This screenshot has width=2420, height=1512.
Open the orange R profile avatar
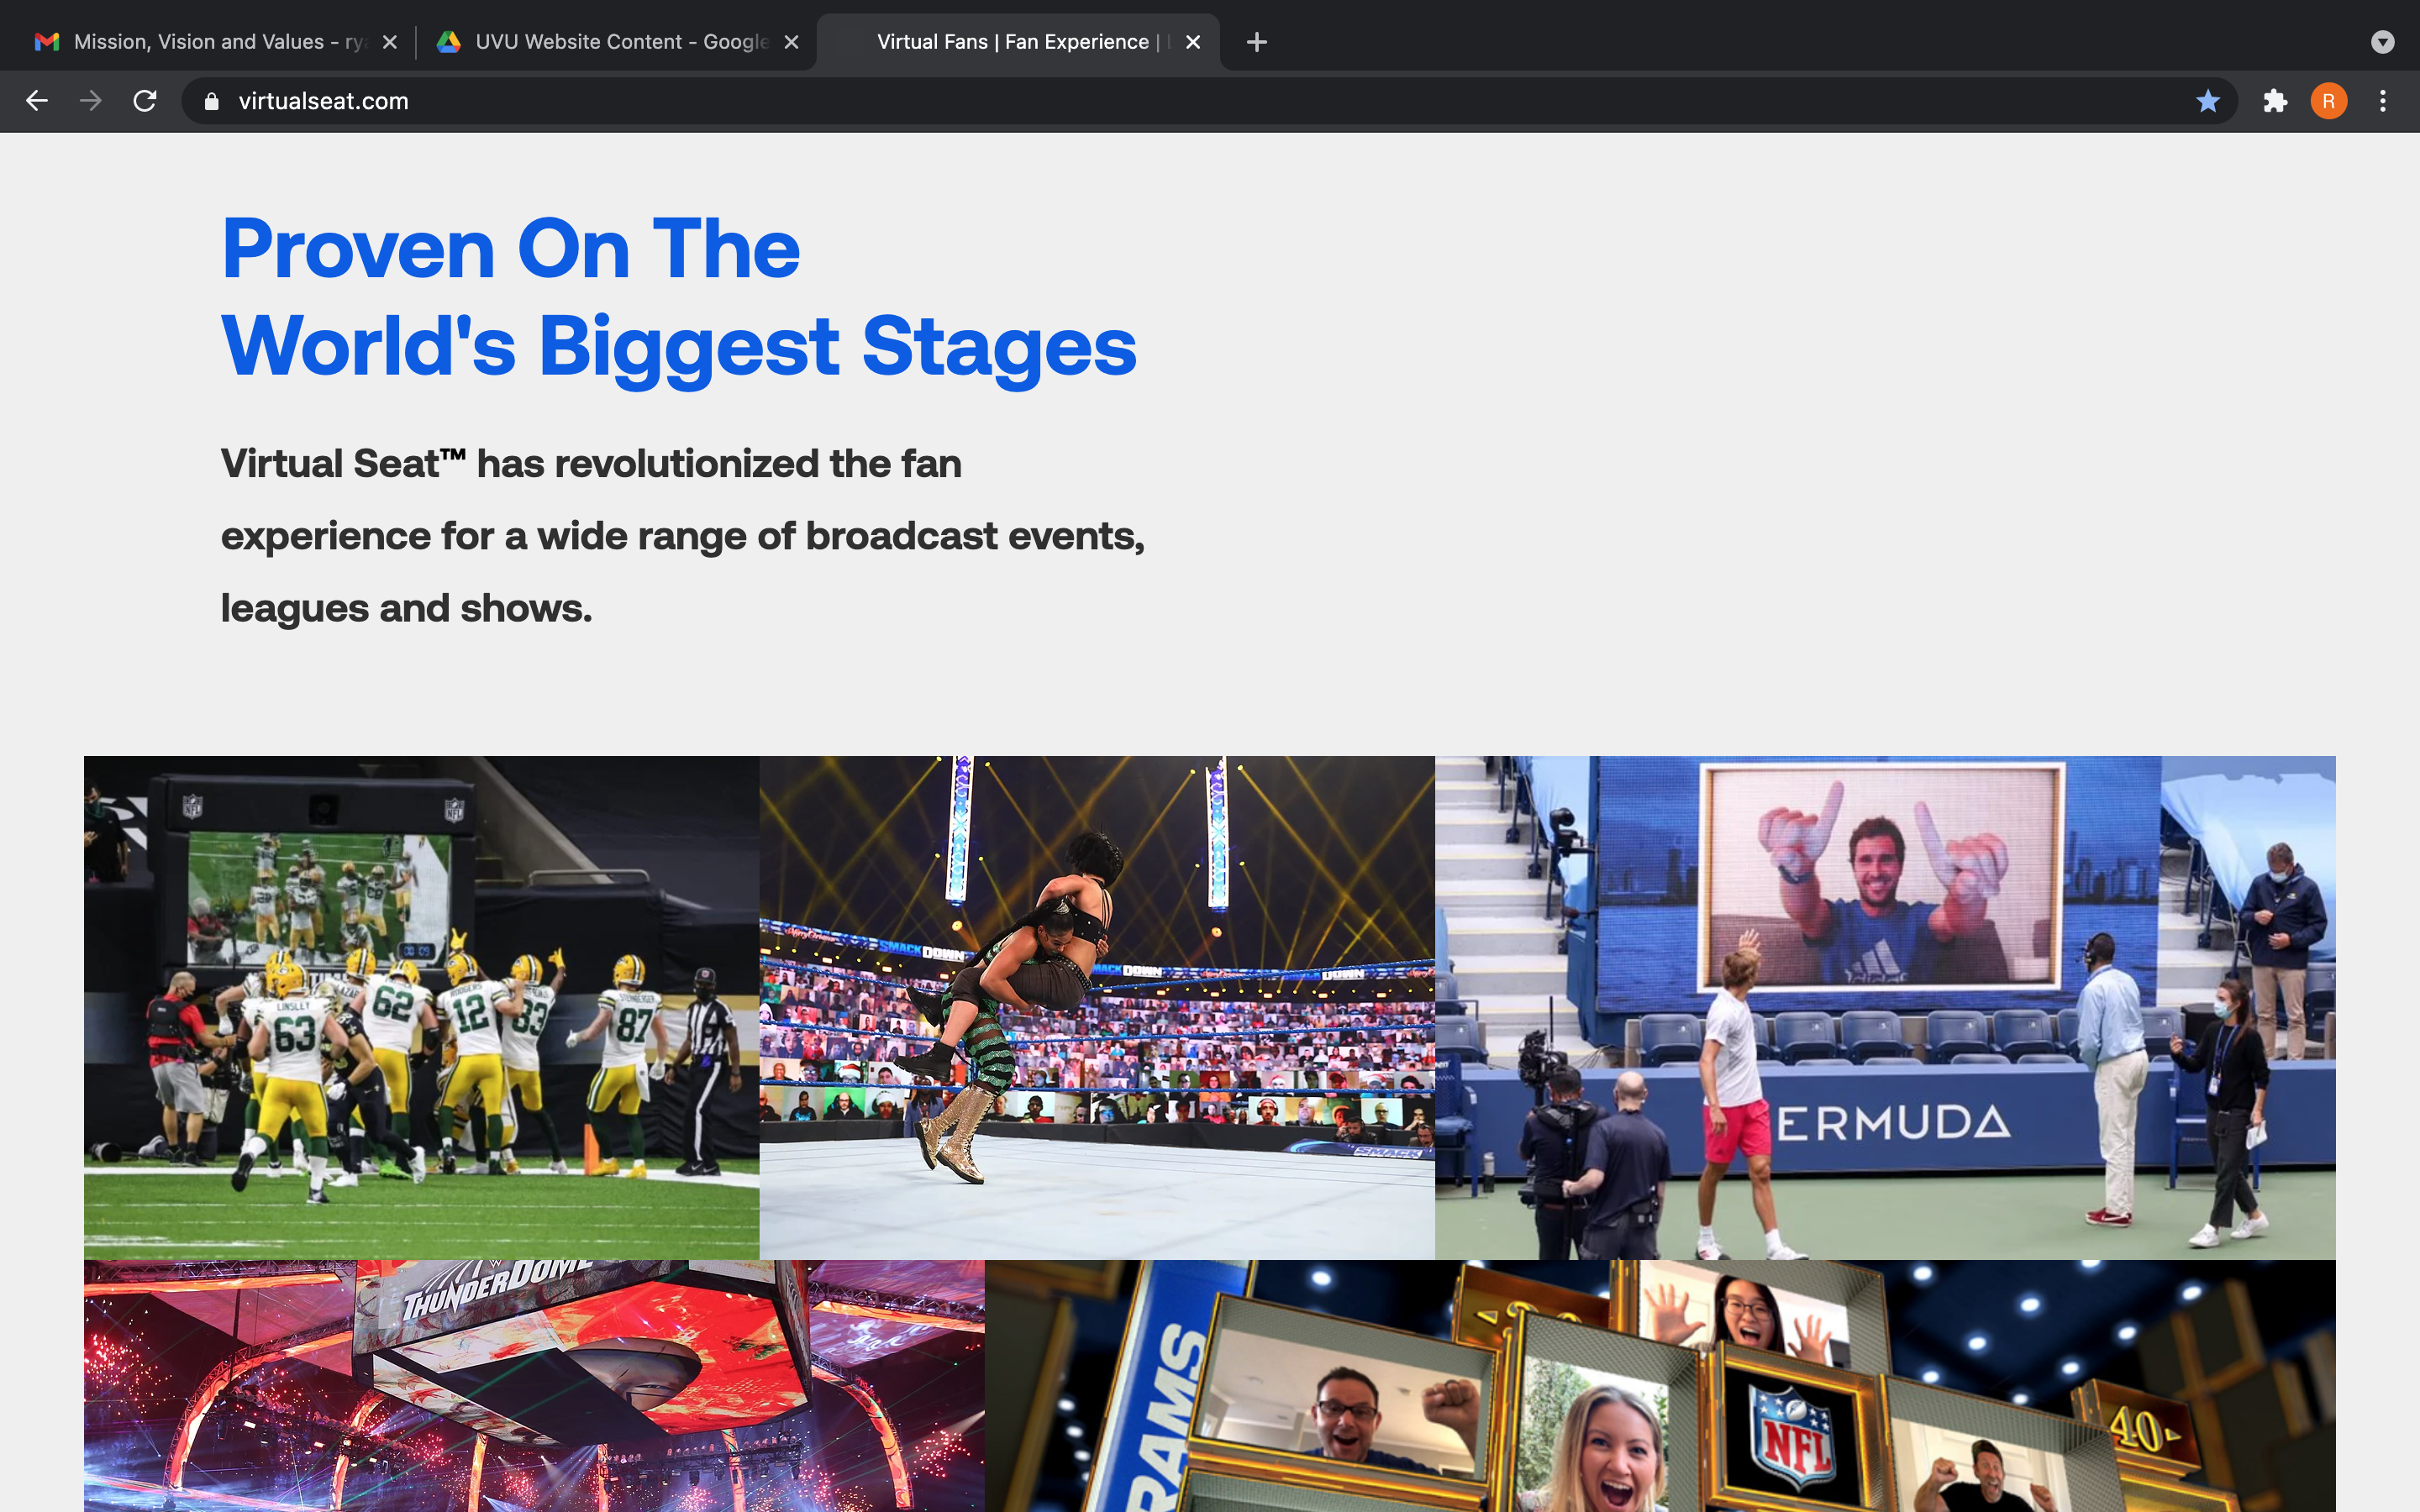pyautogui.click(x=2328, y=101)
